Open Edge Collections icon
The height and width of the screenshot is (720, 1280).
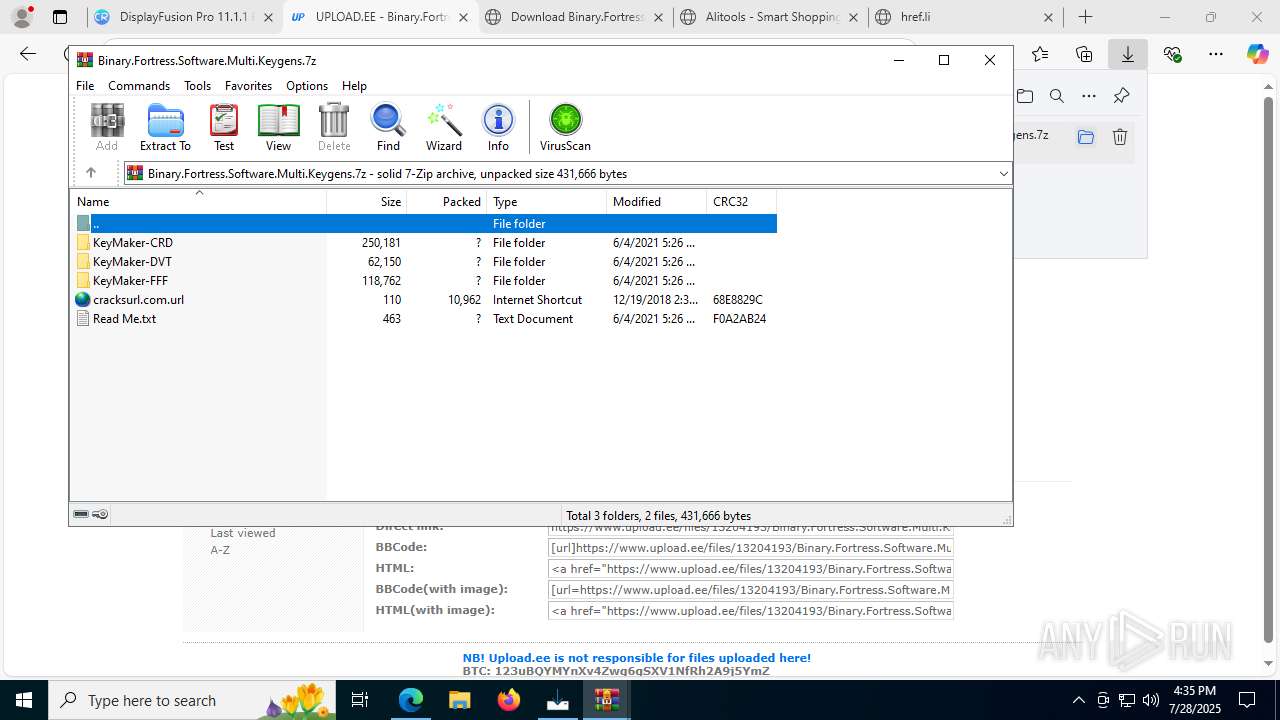[1084, 54]
